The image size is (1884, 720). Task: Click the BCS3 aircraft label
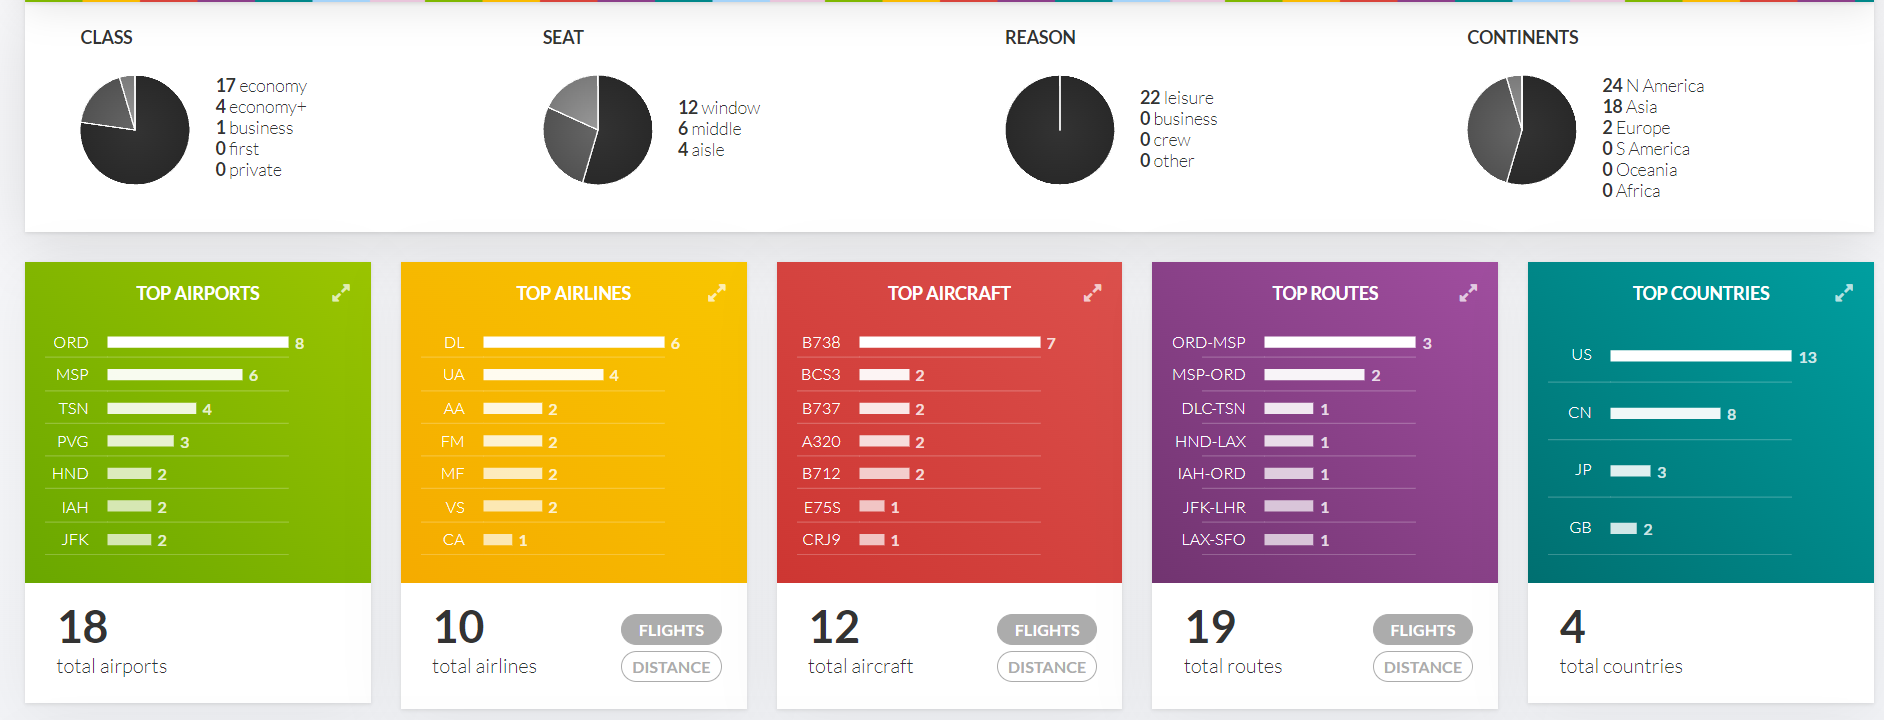[821, 375]
